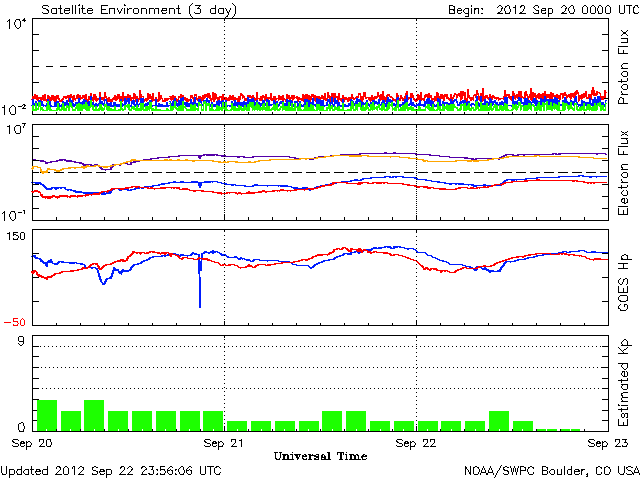Click the red "−50" tick label
The image size is (640, 480).
click(x=14, y=322)
